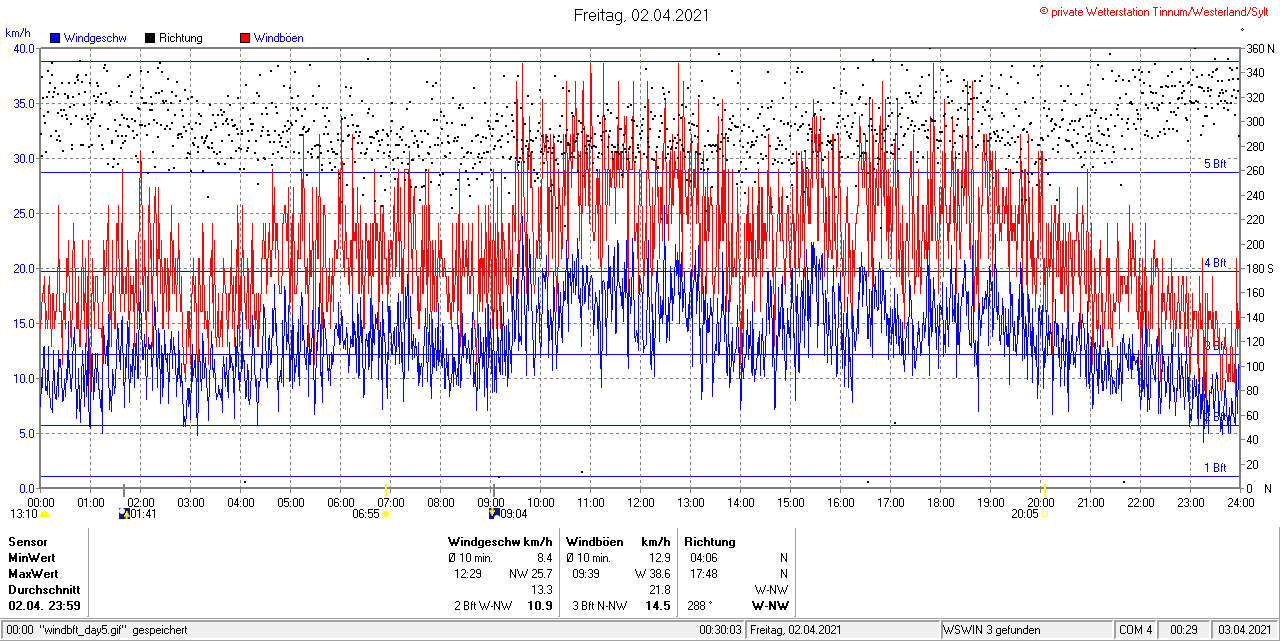Click the 09:39 max gust time
The width and height of the screenshot is (1280, 641).
586,574
